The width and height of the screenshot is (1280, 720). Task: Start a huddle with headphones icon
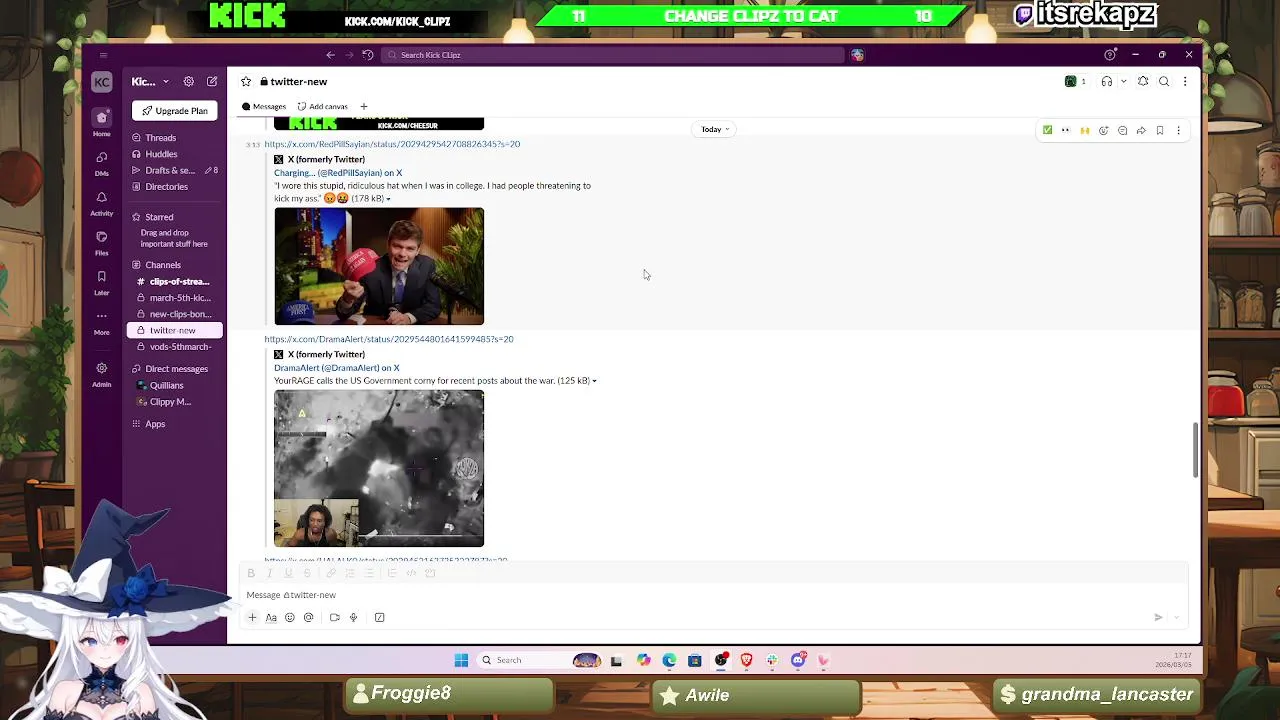click(x=1106, y=82)
